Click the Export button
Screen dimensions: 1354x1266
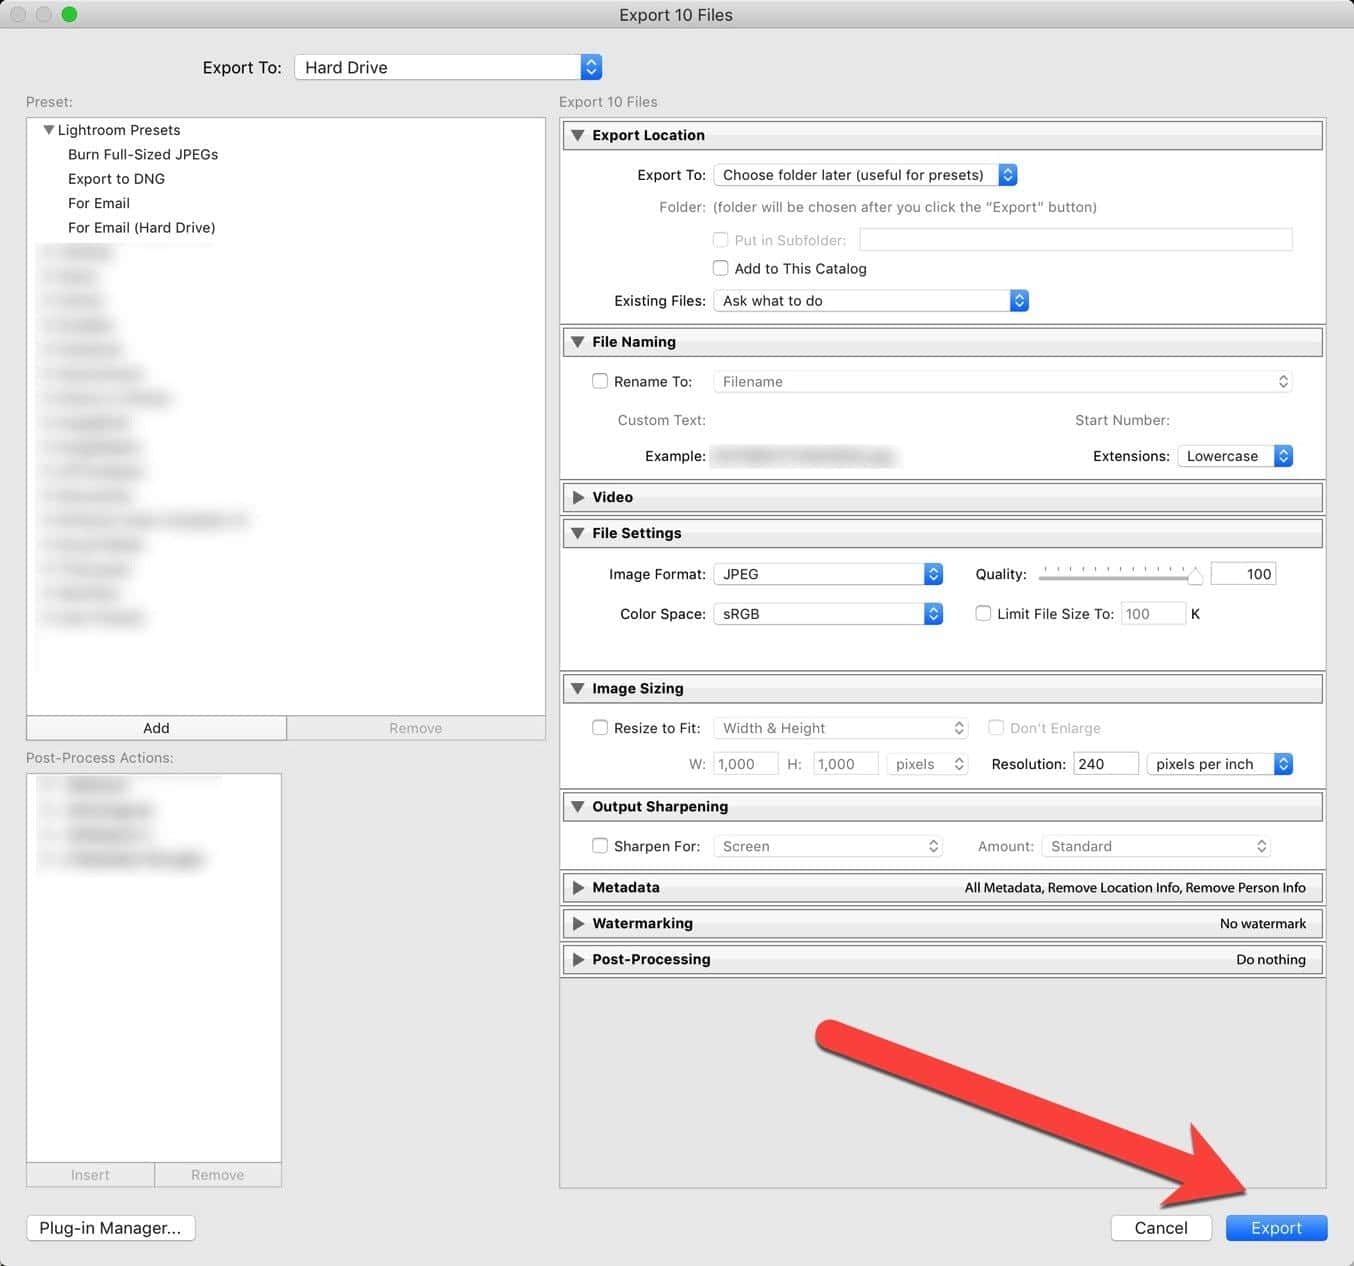click(1276, 1228)
